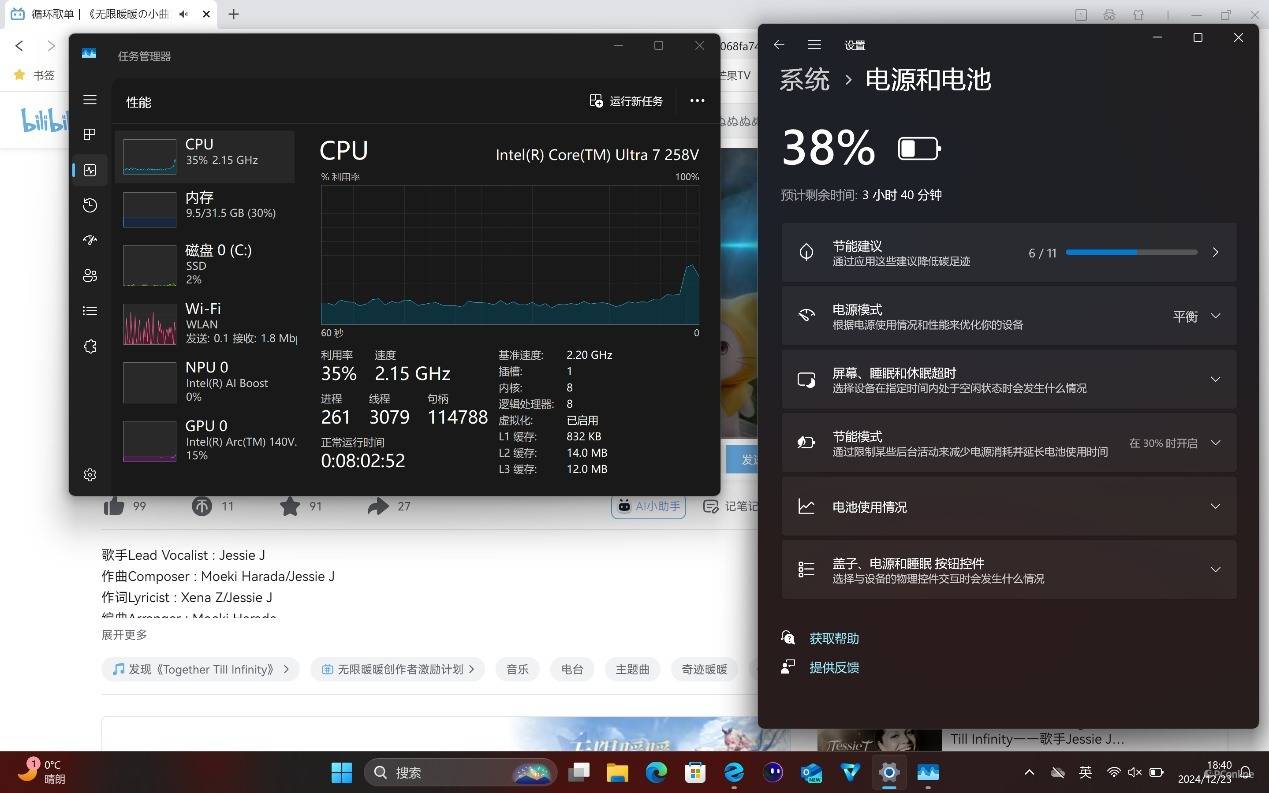Viewport: 1269px width, 793px height.
Task: Open 无限暖暖创作者激励计划 tag
Action: click(398, 669)
